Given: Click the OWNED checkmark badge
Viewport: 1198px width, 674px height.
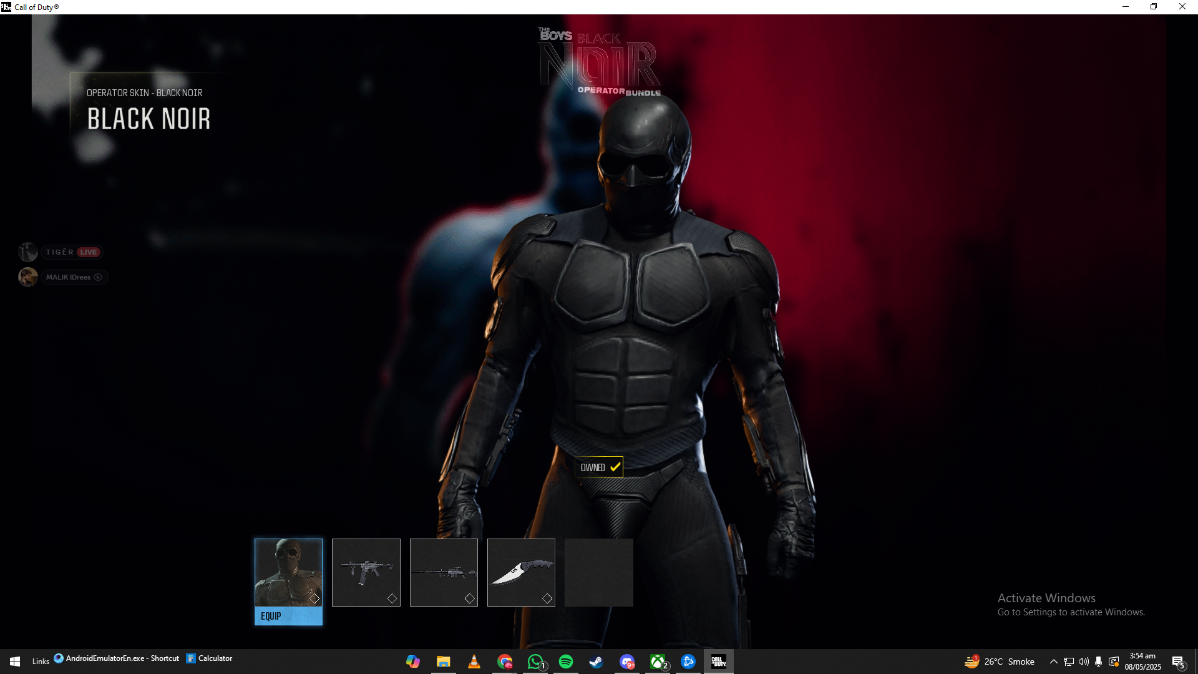Looking at the screenshot, I should 600,467.
